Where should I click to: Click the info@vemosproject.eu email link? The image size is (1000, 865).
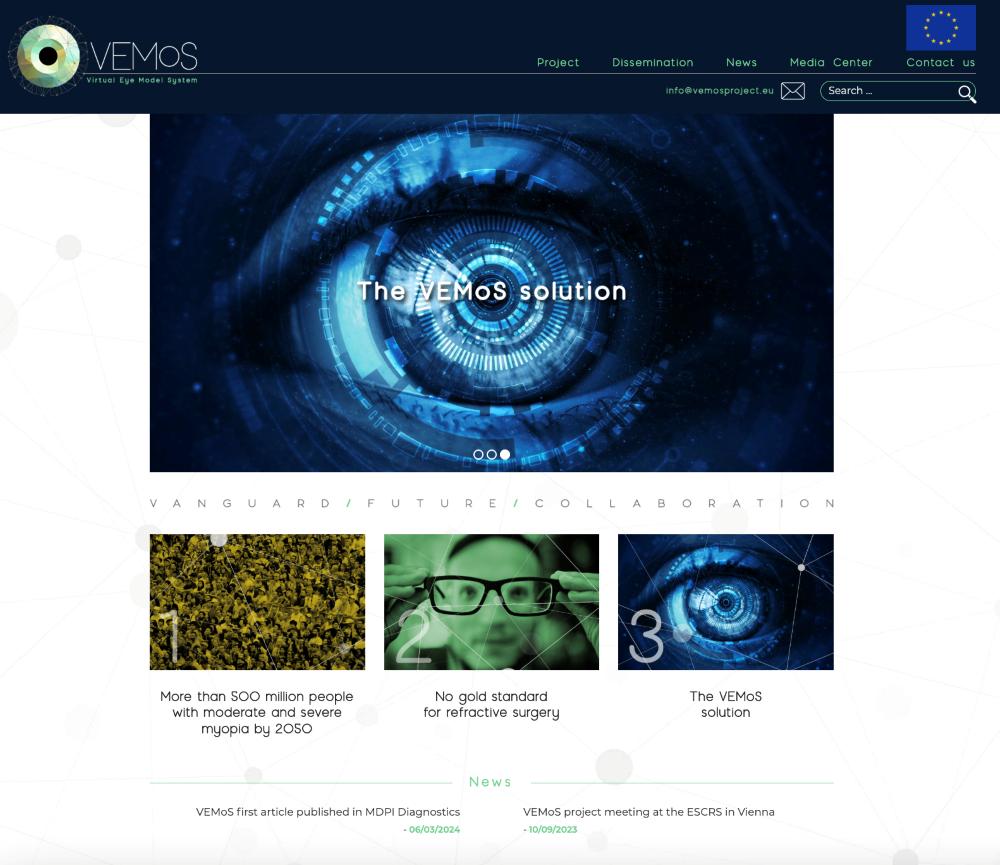click(719, 91)
